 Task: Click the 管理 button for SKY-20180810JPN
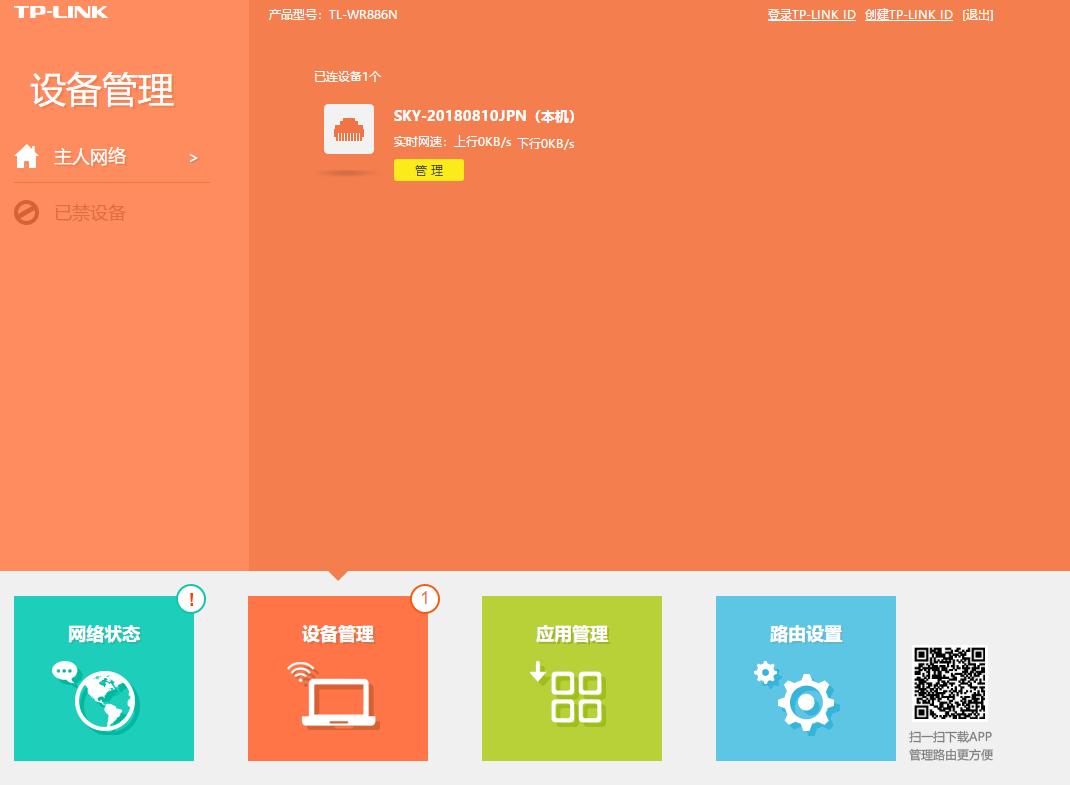(x=429, y=170)
